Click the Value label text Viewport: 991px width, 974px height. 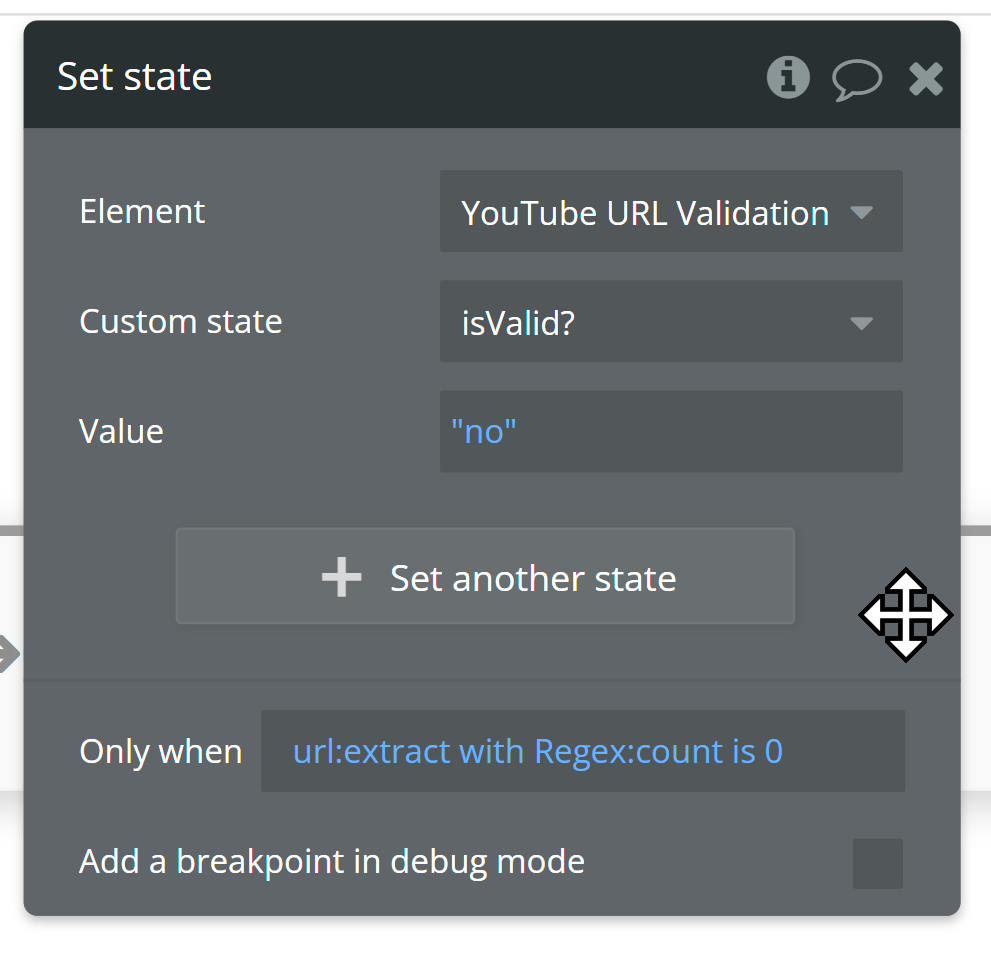[121, 431]
